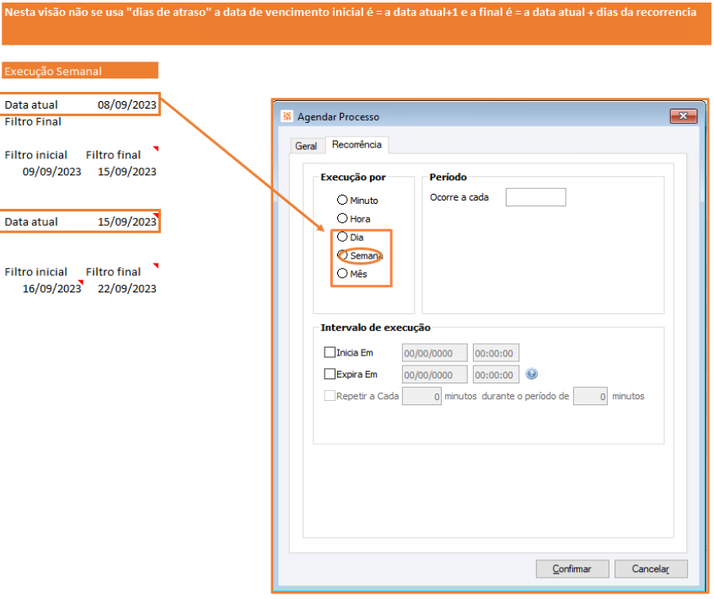Click the Filtro Final label cell
714x599 pixels.
33,122
